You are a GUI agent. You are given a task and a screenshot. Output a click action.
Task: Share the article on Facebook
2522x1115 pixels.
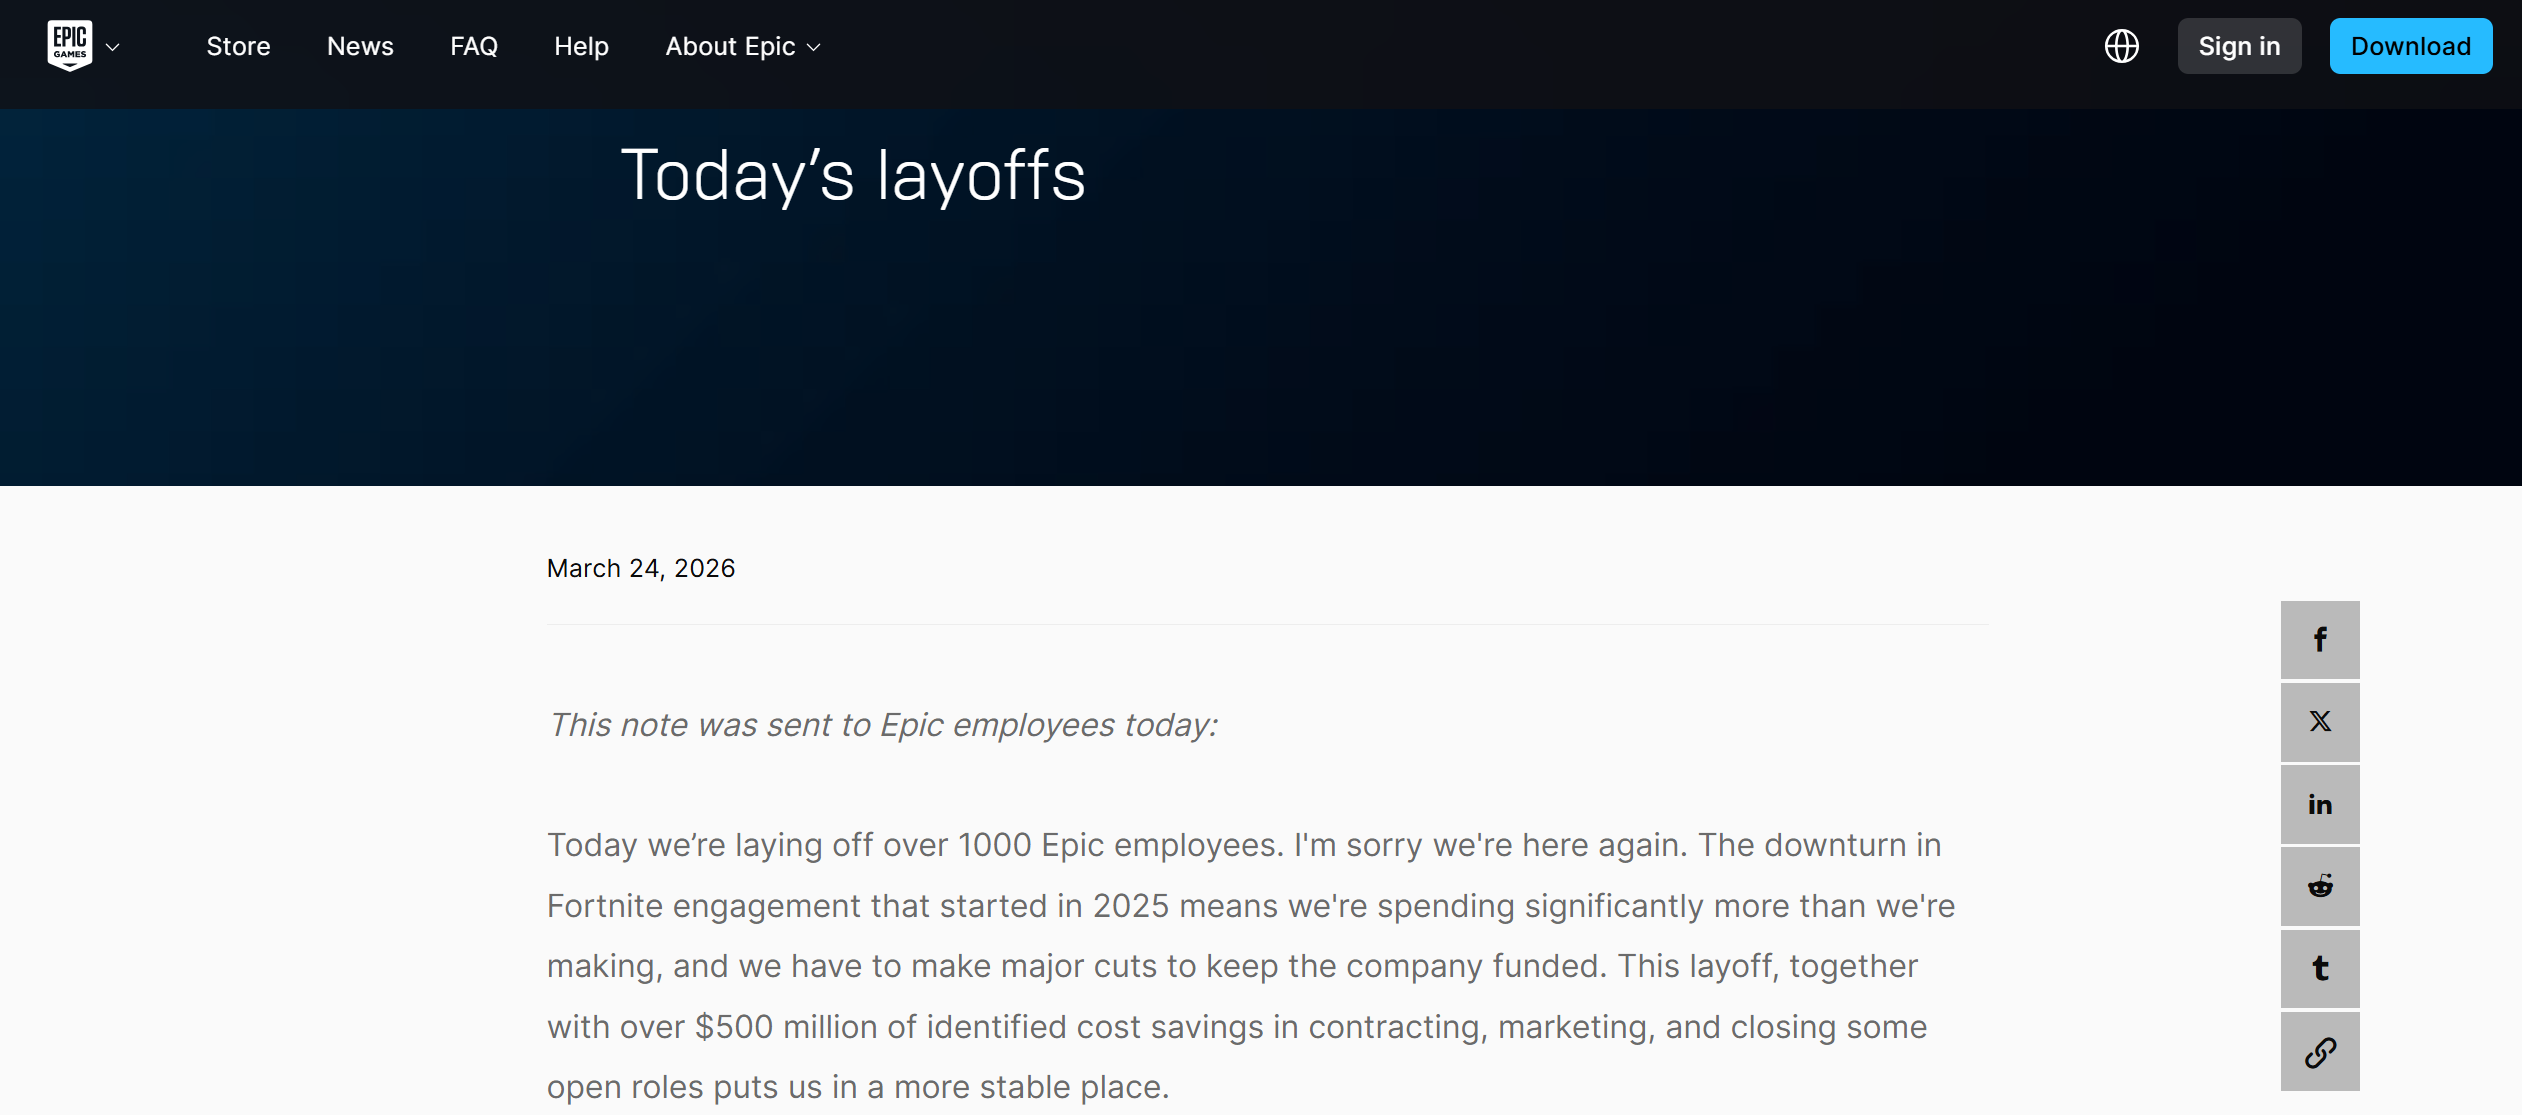click(x=2320, y=640)
